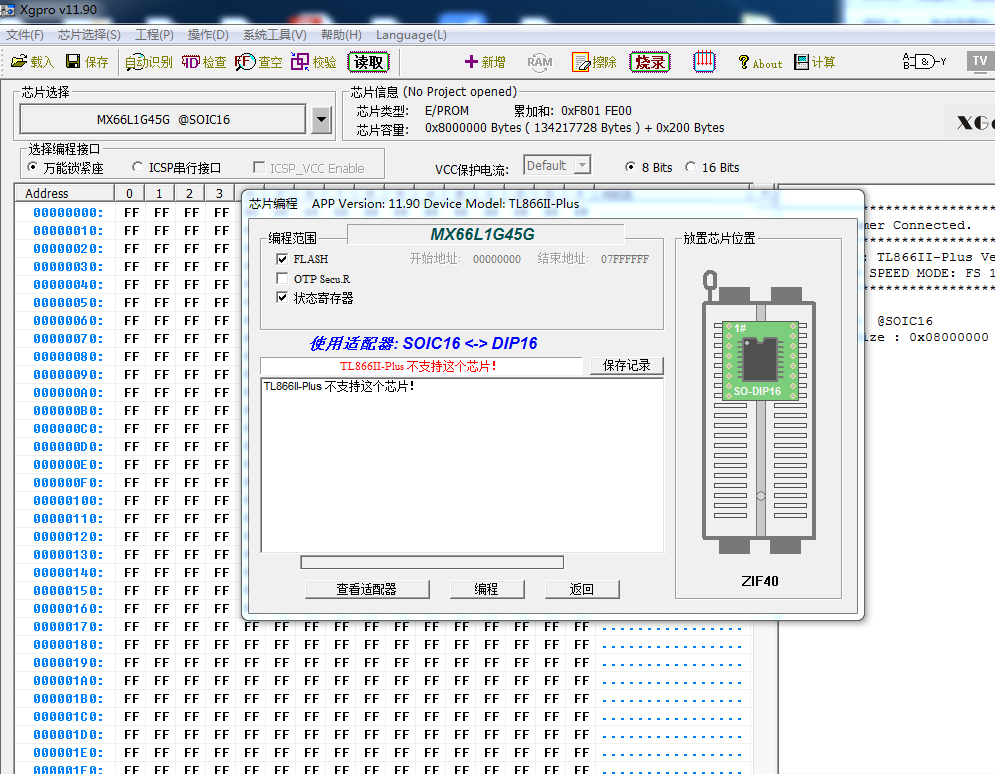Open the 系统工具(V) menu
Image resolution: width=995 pixels, height=774 pixels.
(x=274, y=35)
